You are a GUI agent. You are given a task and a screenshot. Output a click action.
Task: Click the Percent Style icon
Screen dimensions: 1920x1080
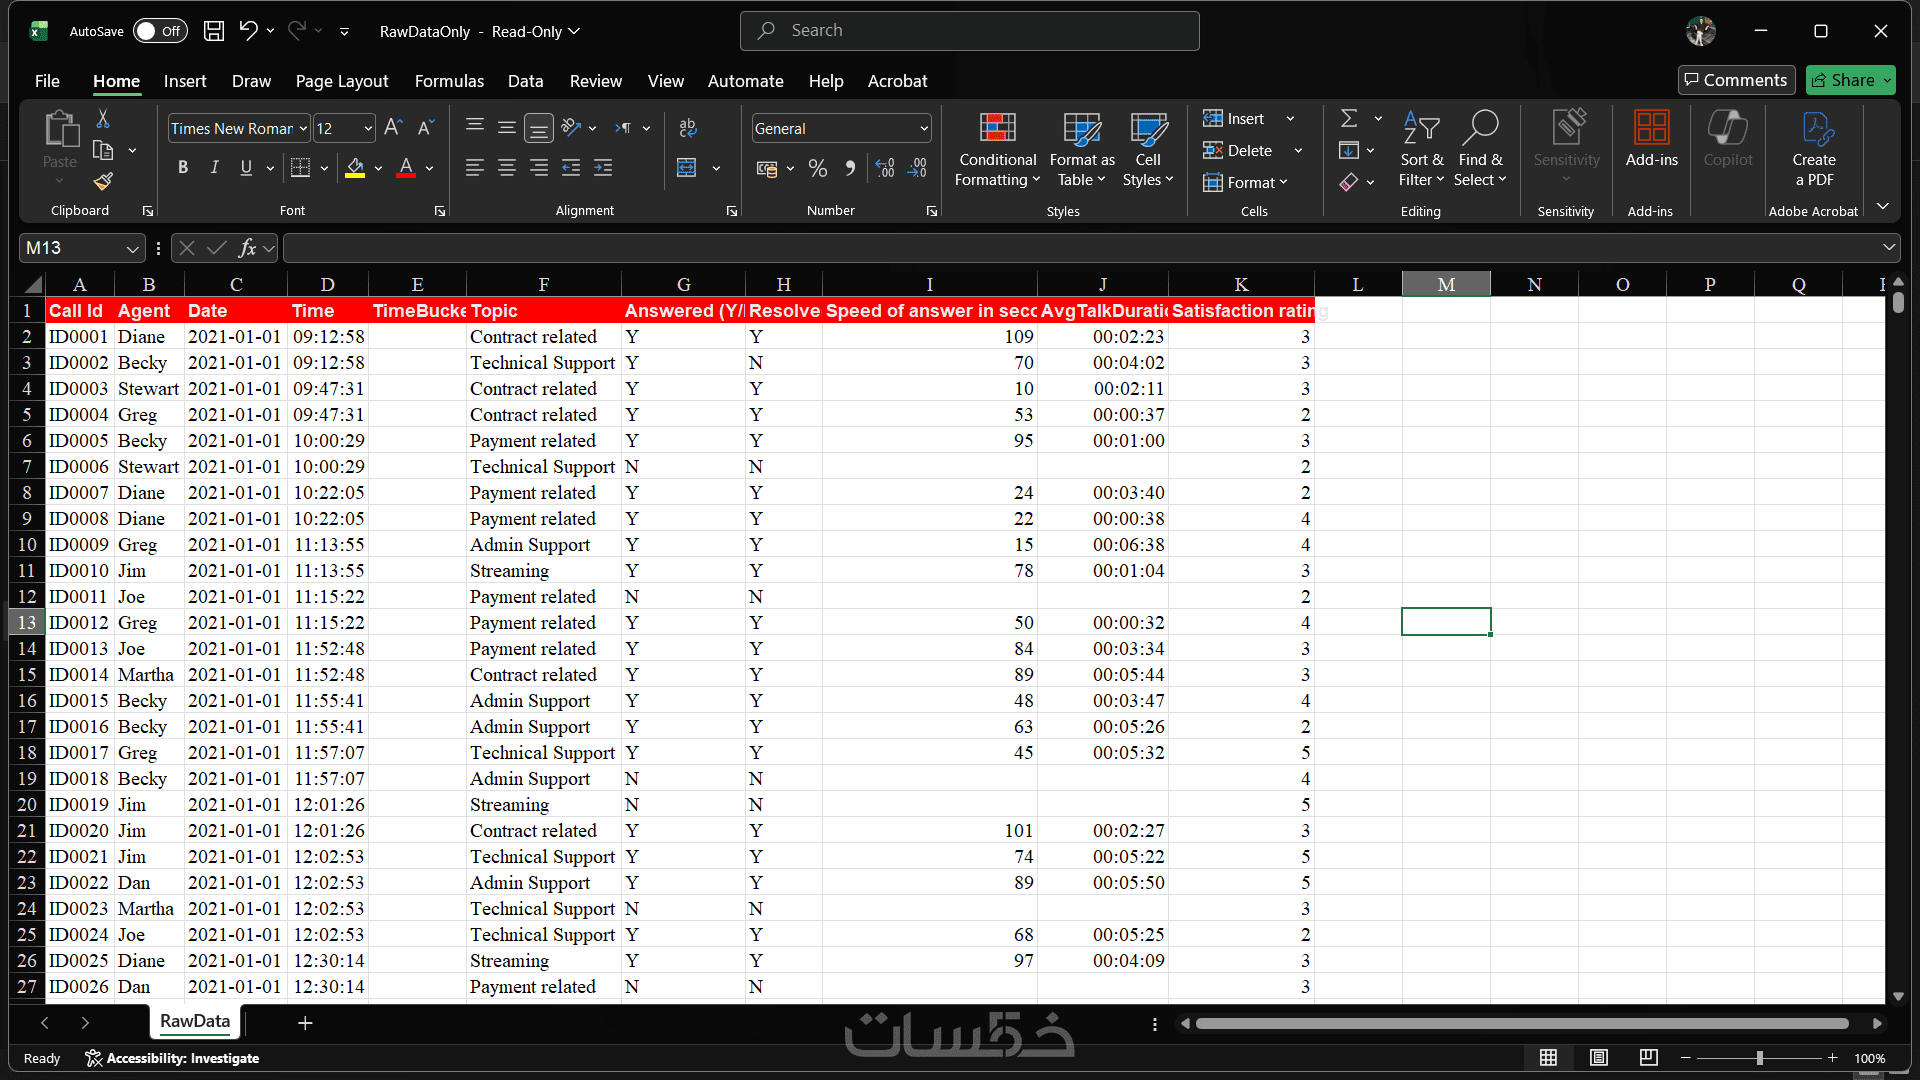point(818,169)
